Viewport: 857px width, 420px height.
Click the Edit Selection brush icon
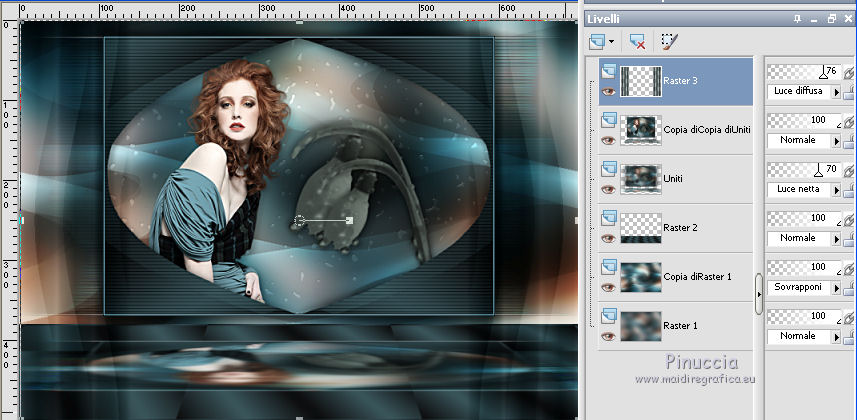(669, 42)
